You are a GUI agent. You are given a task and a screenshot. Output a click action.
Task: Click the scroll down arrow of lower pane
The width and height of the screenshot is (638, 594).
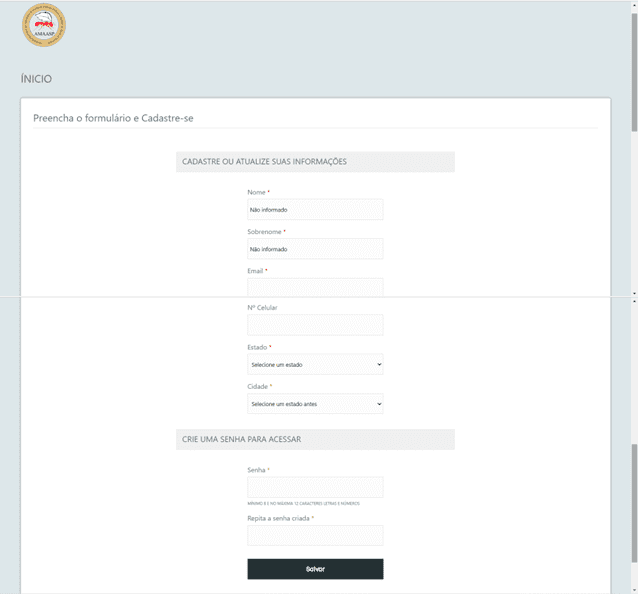click(x=634, y=590)
